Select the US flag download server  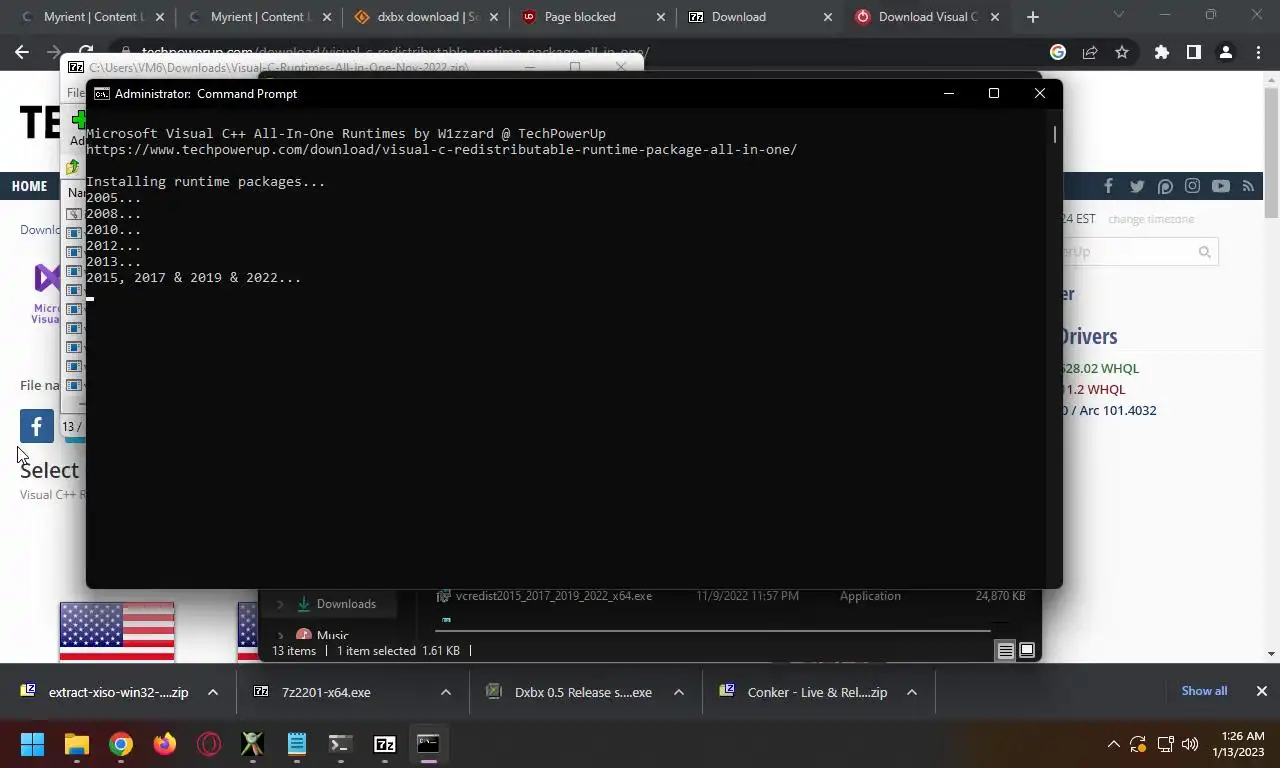(x=117, y=631)
